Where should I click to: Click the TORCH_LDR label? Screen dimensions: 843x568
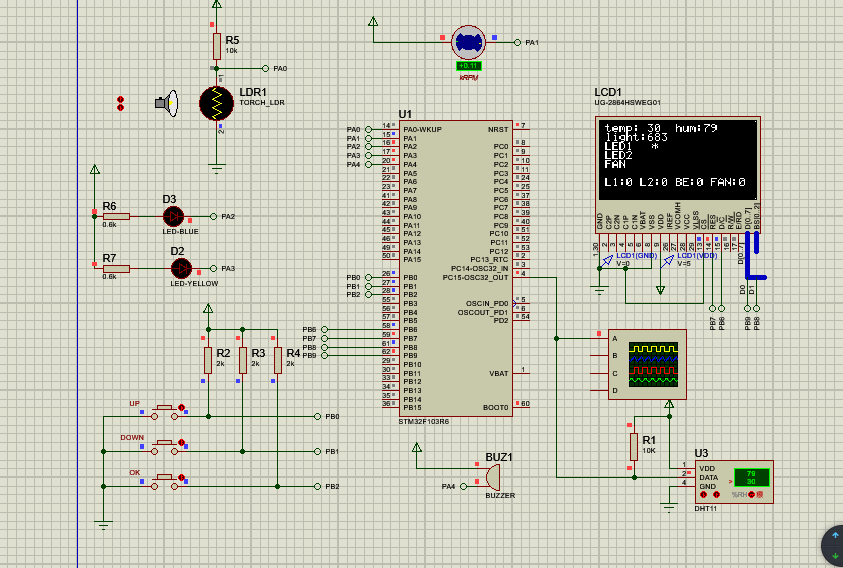click(x=262, y=102)
